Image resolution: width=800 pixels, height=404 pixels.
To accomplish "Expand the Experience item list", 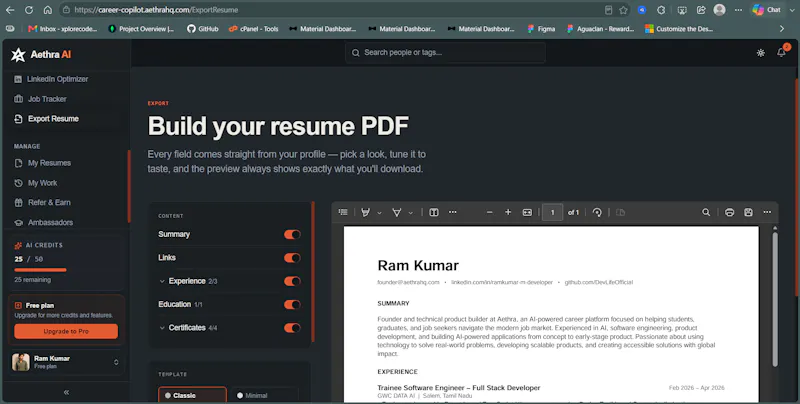I will pos(162,281).
